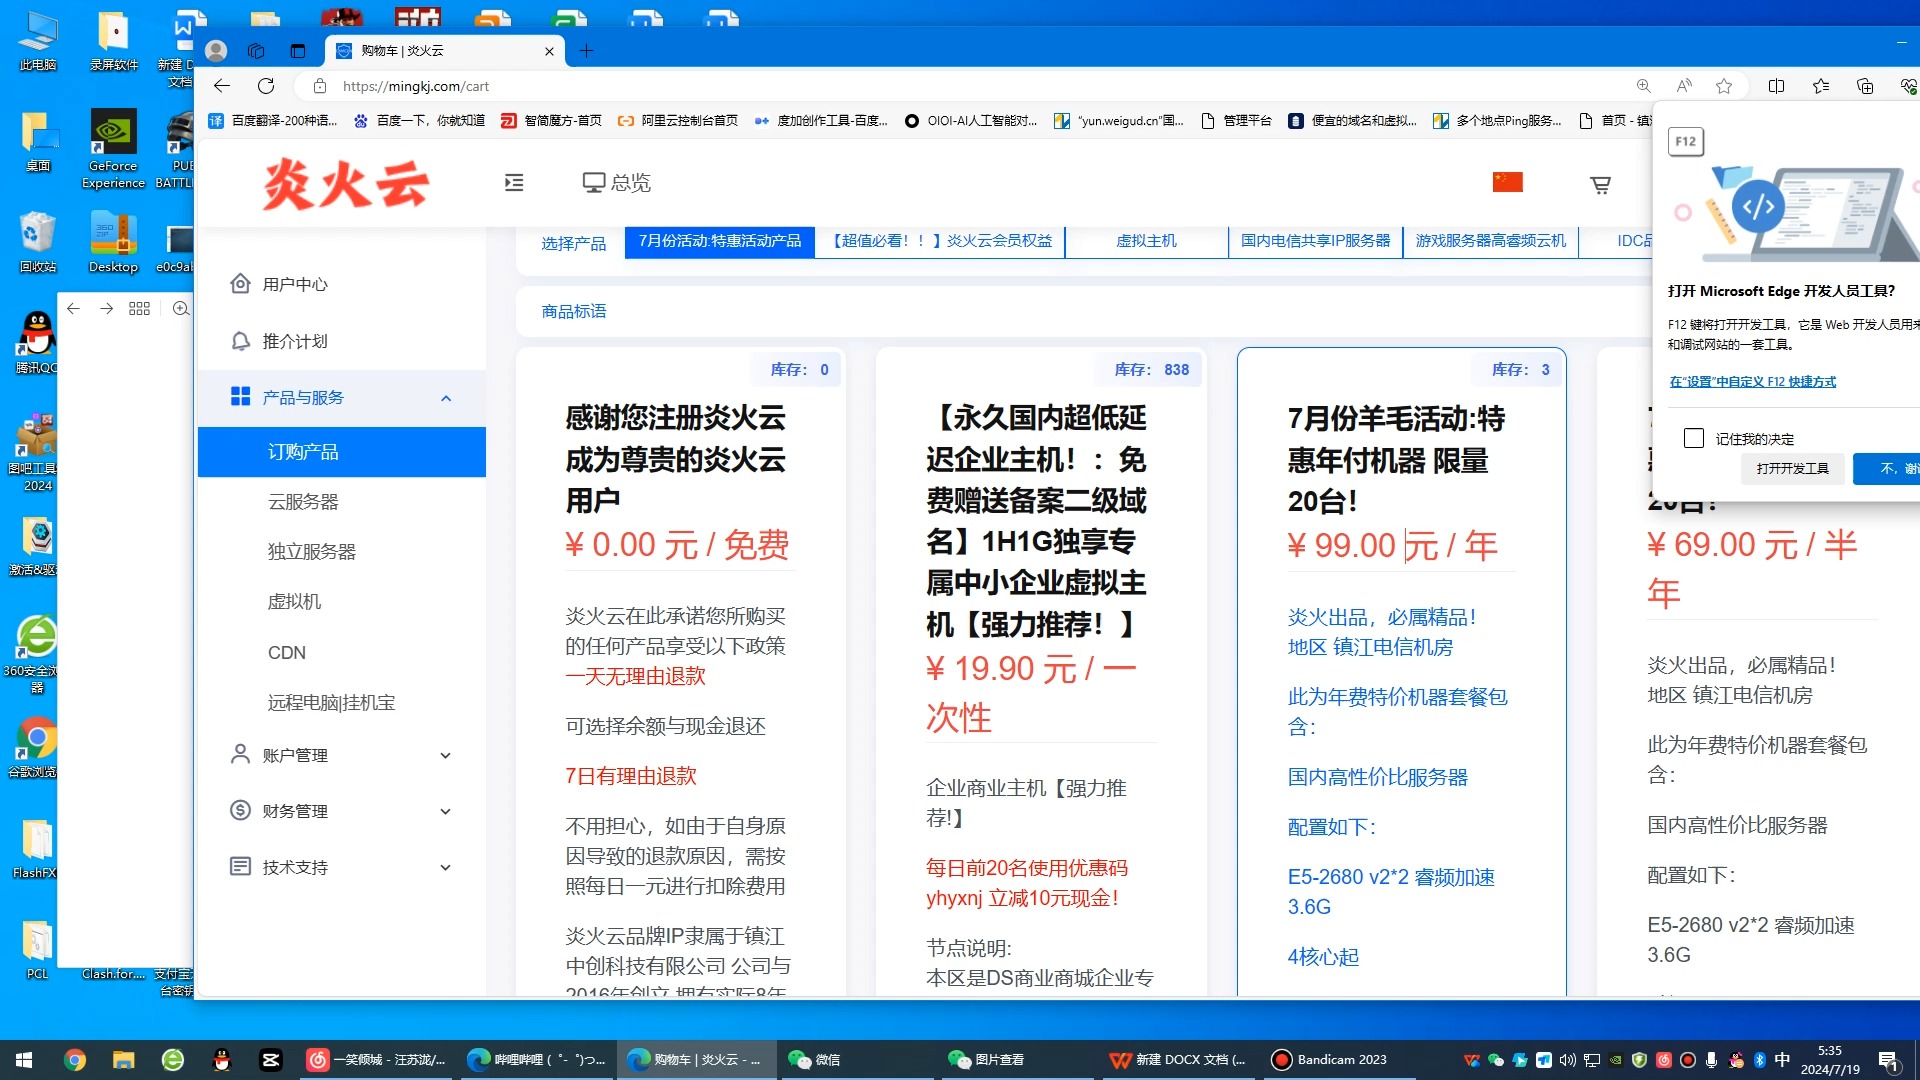
Task: Click the China flag language icon
Action: (x=1506, y=181)
